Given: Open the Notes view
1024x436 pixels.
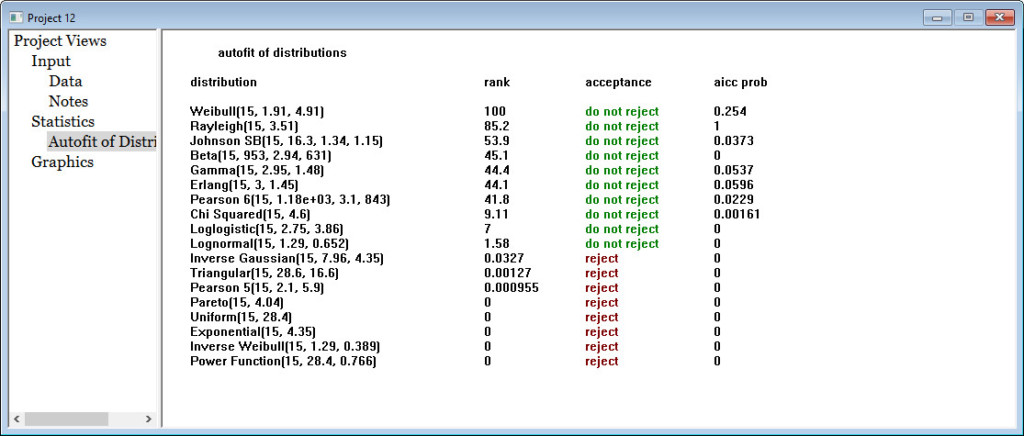Looking at the screenshot, I should [68, 102].
